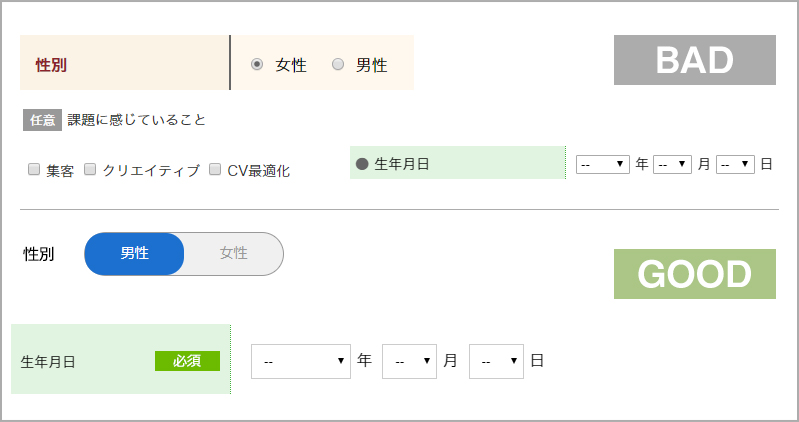Open the small year dropdown in BAD example

pyautogui.click(x=602, y=164)
